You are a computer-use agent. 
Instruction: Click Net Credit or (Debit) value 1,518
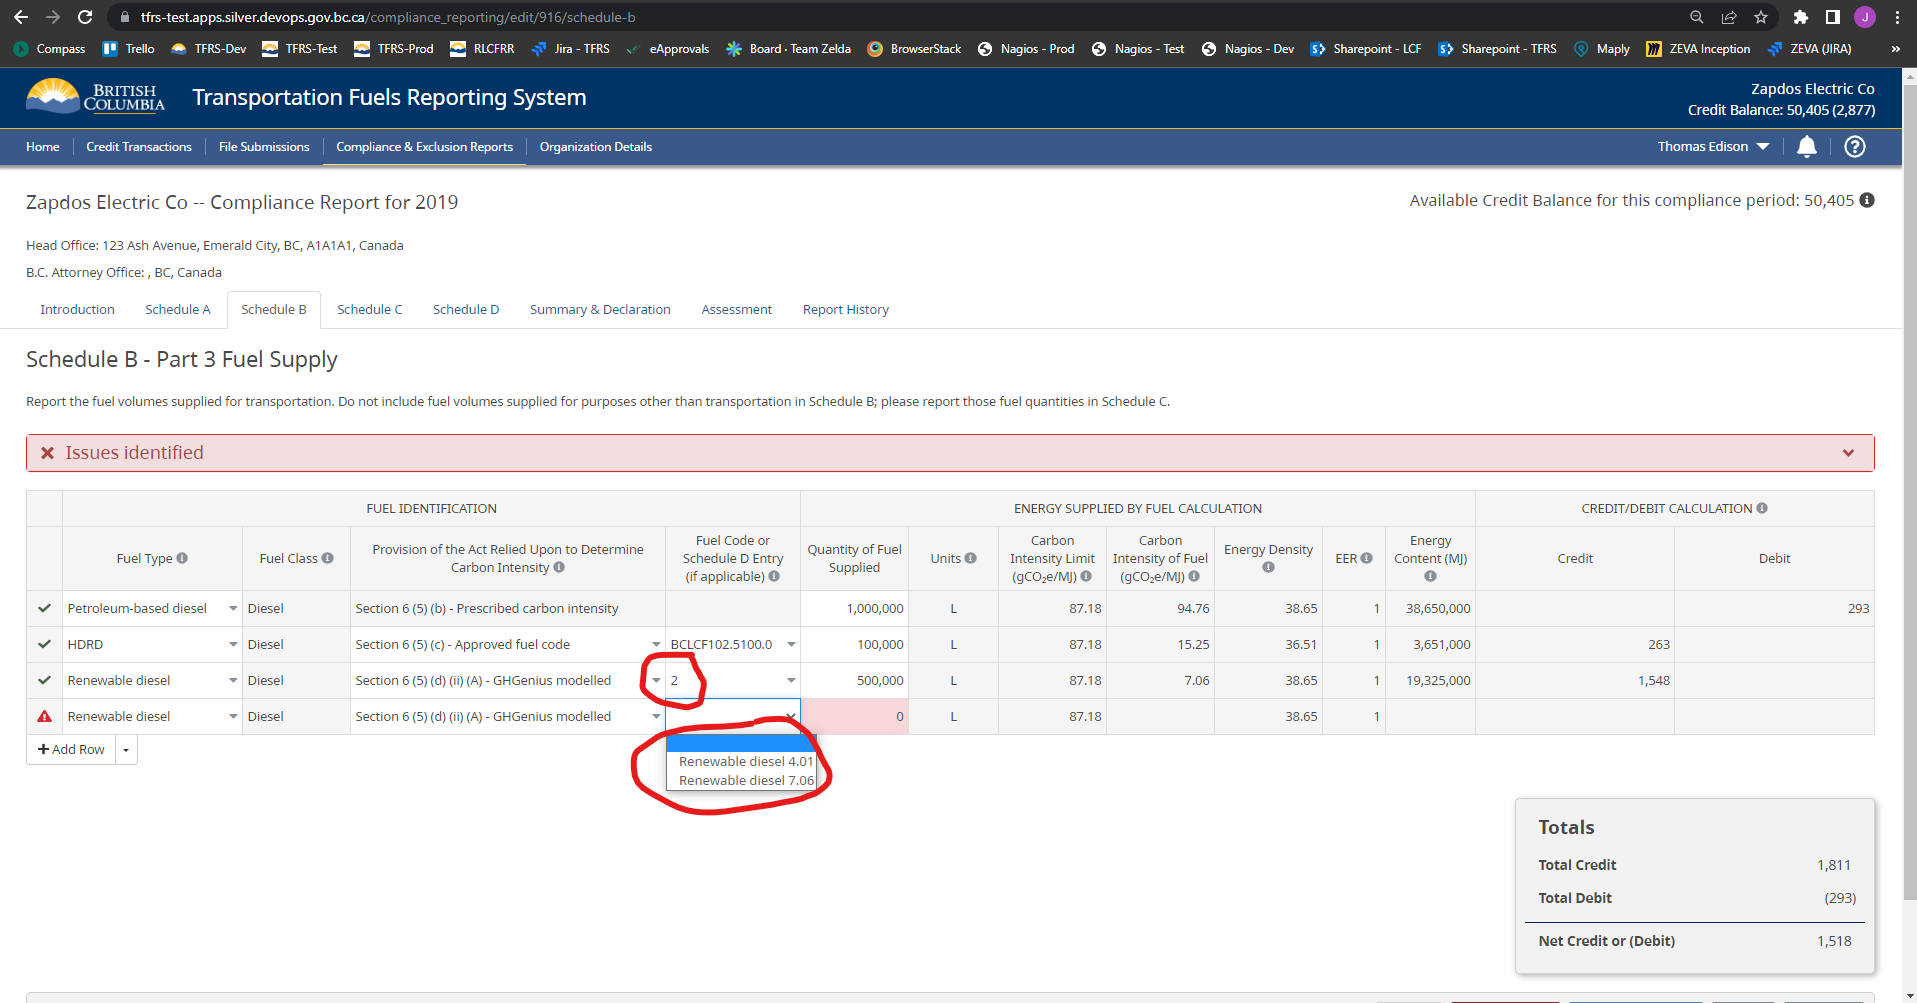click(x=1834, y=941)
